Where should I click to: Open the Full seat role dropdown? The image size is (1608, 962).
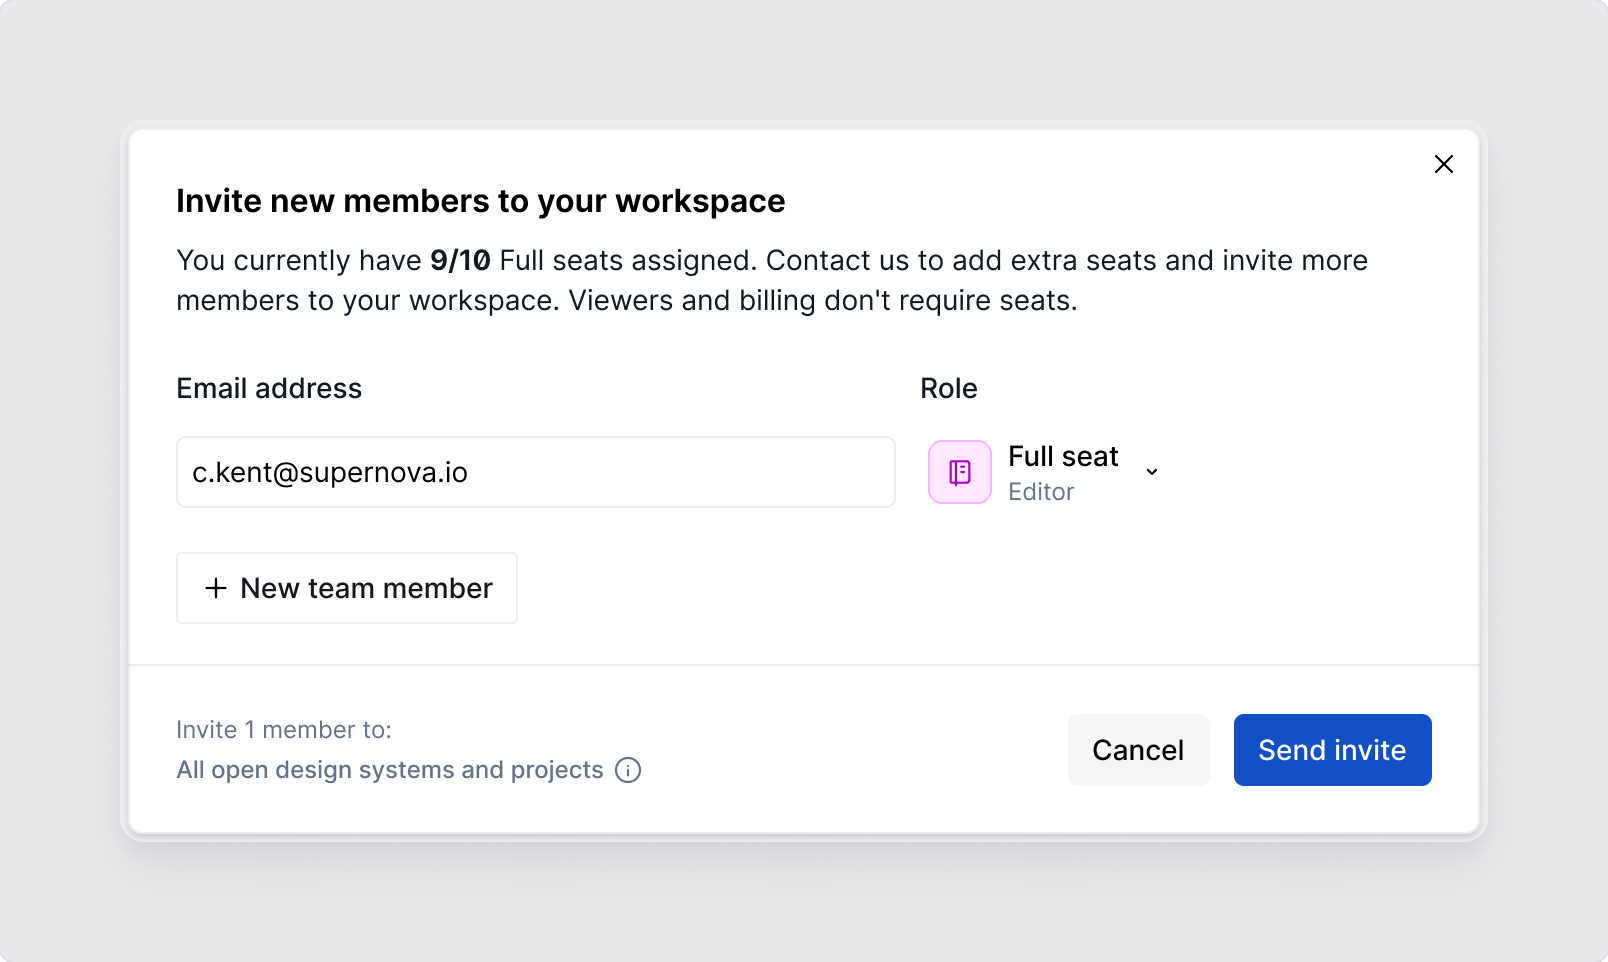(1063, 457)
